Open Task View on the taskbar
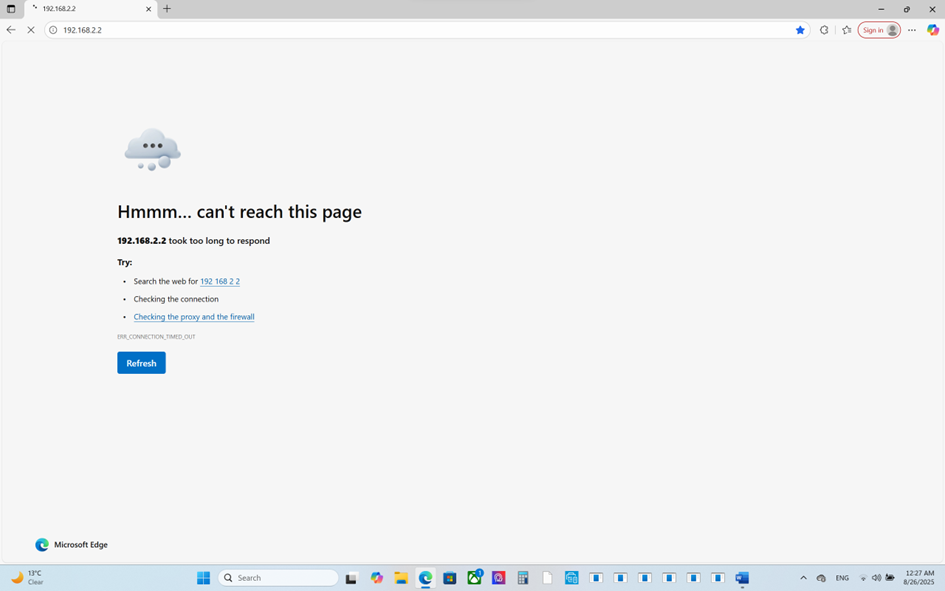The width and height of the screenshot is (945, 591). point(351,578)
